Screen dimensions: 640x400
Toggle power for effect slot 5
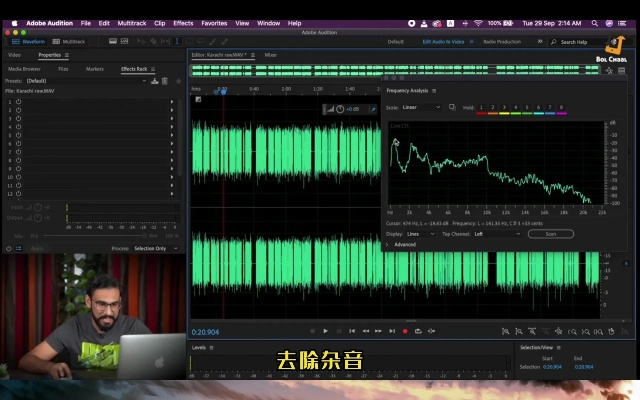point(18,135)
